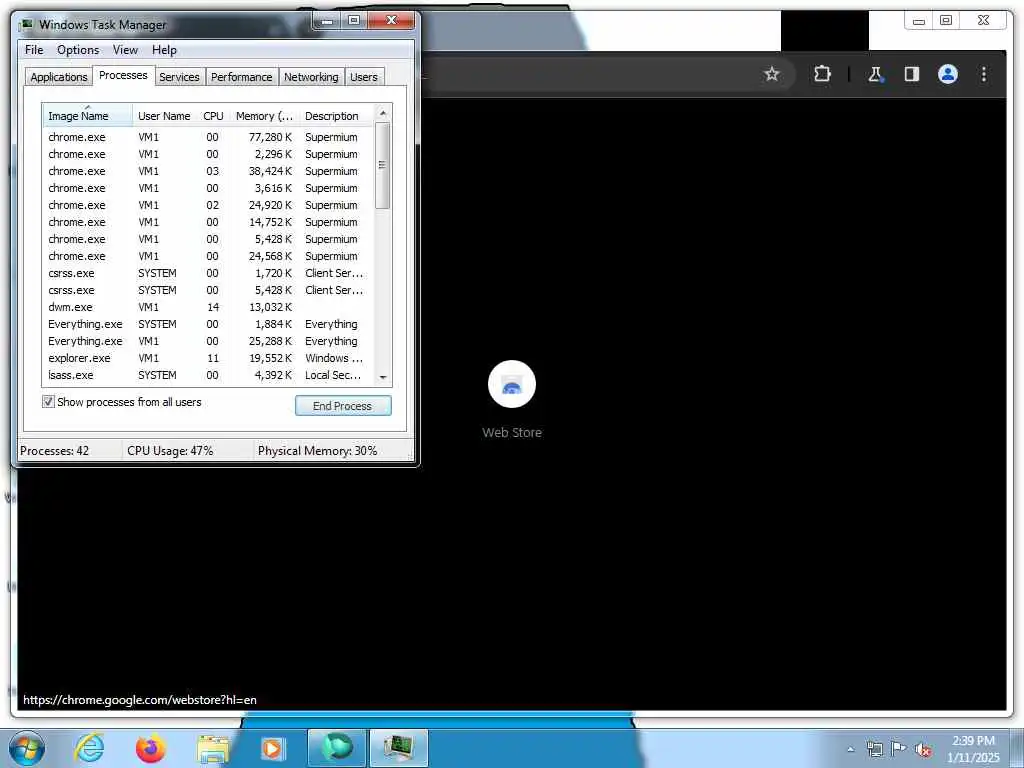The image size is (1024, 768).
Task: Open the Web Store shortcut icon
Action: pos(511,384)
